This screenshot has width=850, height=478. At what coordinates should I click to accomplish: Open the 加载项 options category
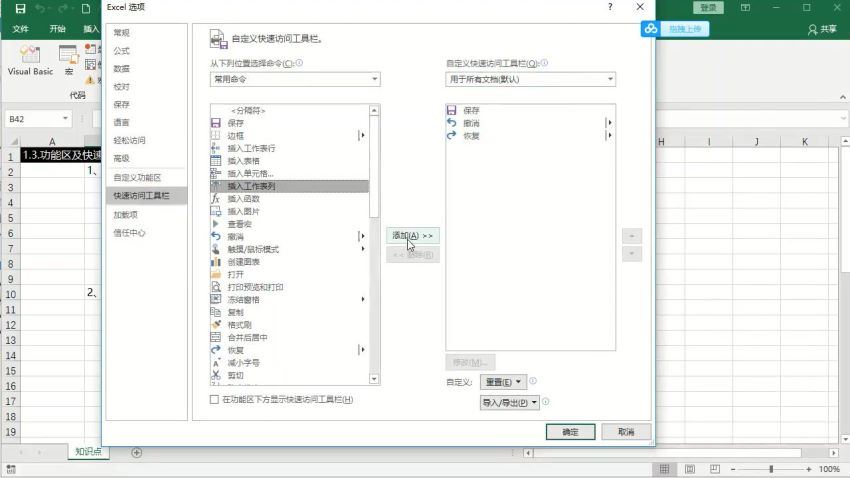tap(146, 215)
